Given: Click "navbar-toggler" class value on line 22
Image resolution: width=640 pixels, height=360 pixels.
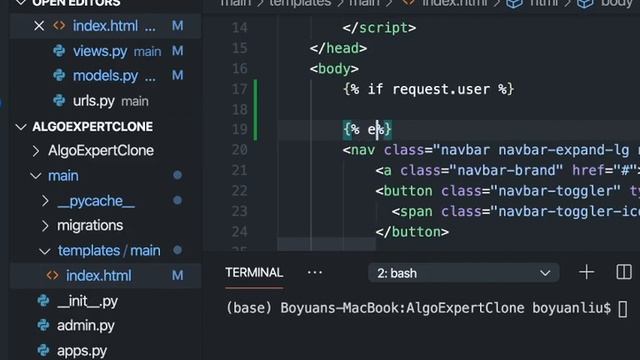Looking at the screenshot, I should 556,191.
